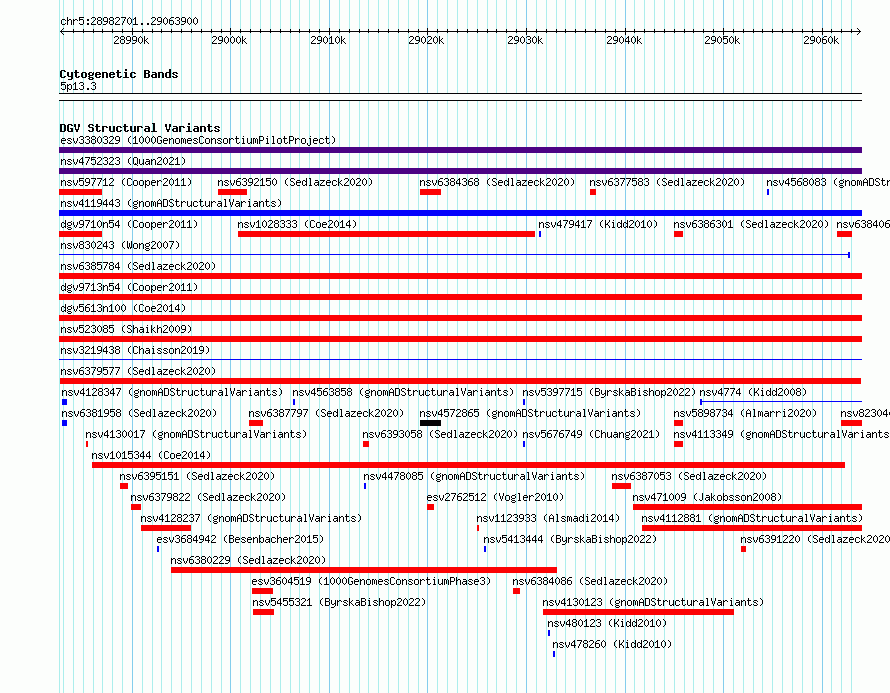Click the nsv597712 (Cooper2011) red bar
890x693 pixels.
pos(81,192)
